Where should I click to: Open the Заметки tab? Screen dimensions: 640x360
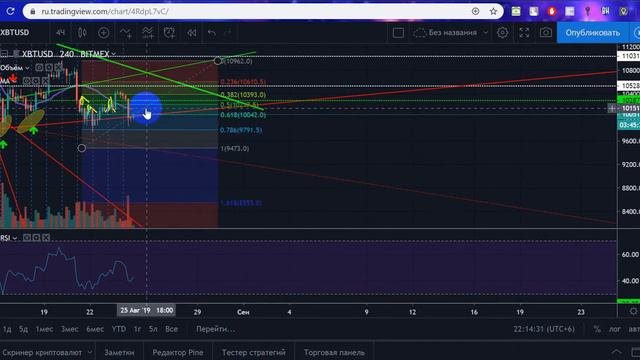[x=119, y=352]
